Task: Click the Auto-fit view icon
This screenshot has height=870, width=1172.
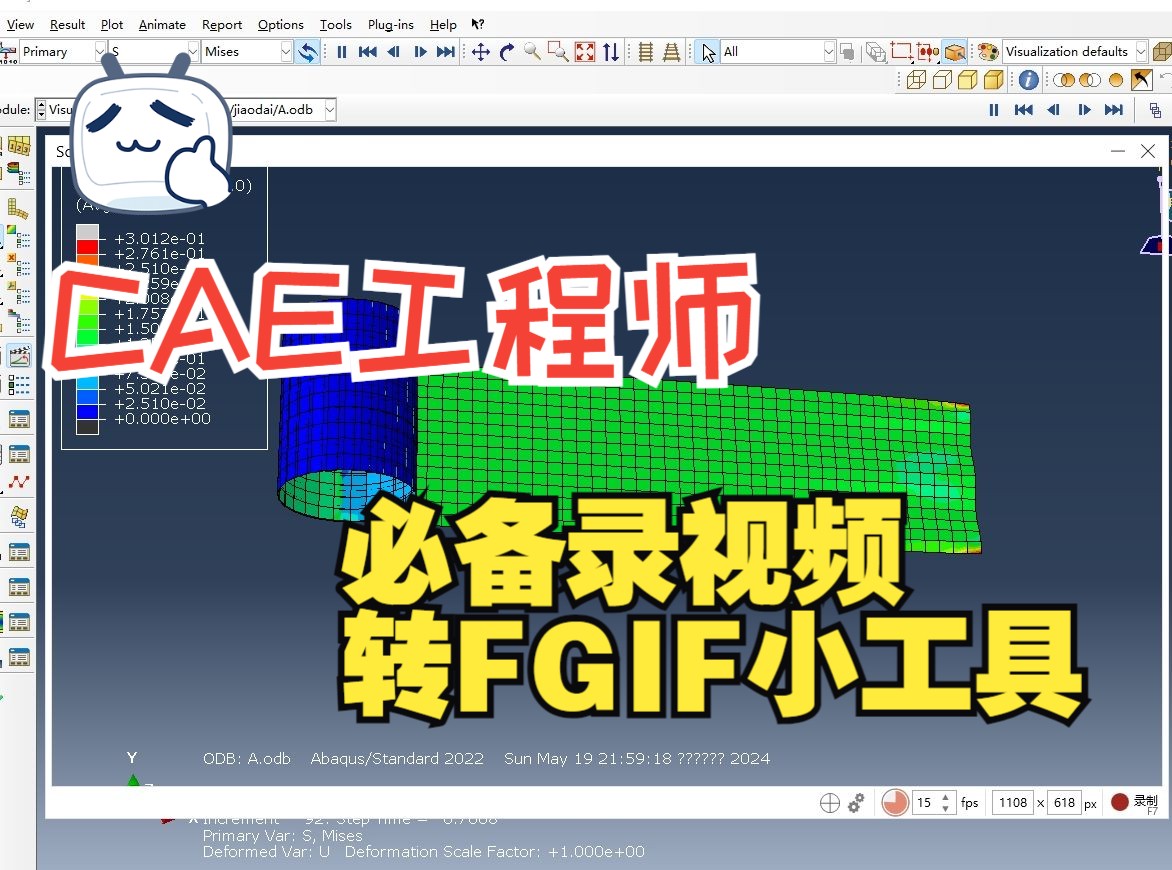Action: [585, 52]
